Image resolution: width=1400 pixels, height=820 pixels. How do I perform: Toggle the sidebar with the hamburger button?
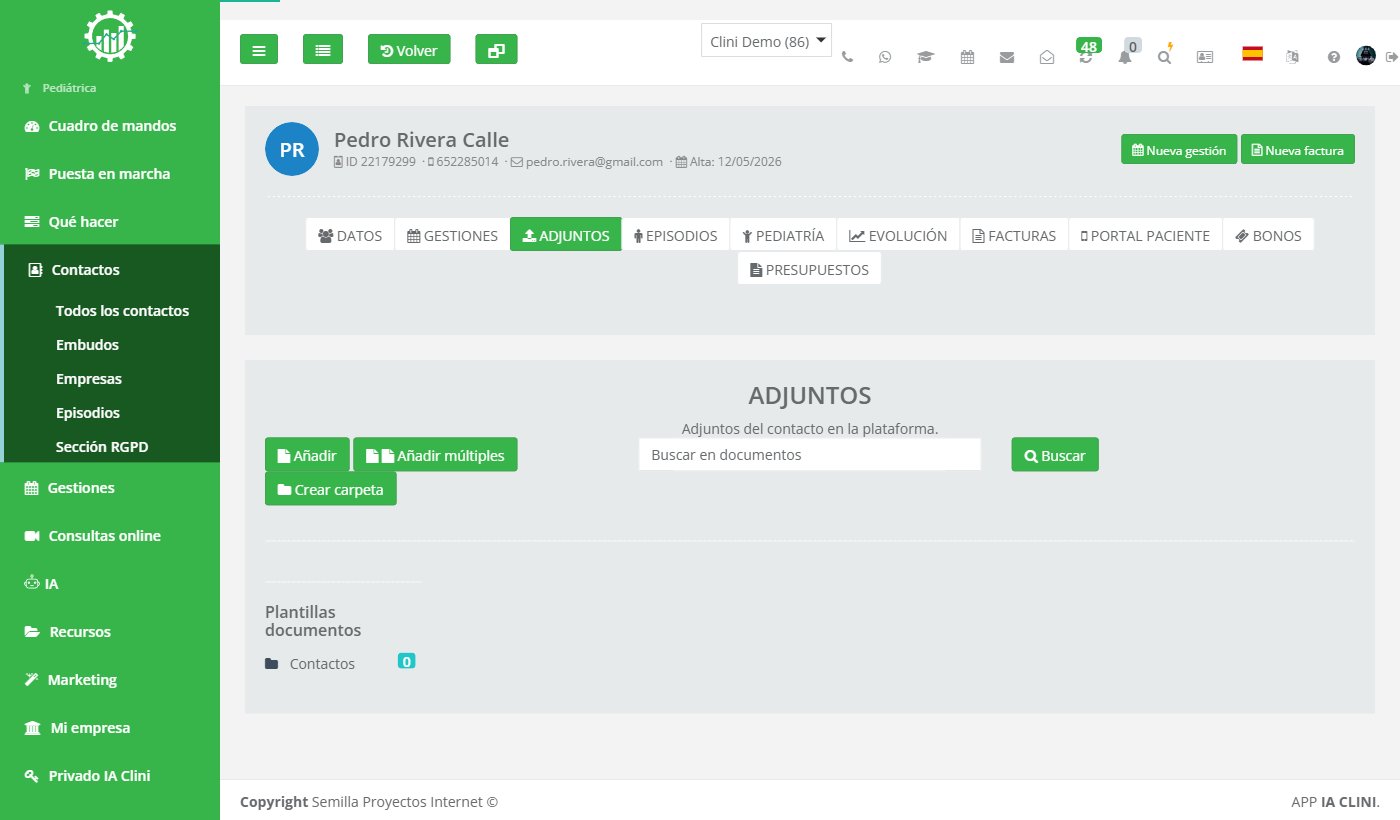[259, 49]
